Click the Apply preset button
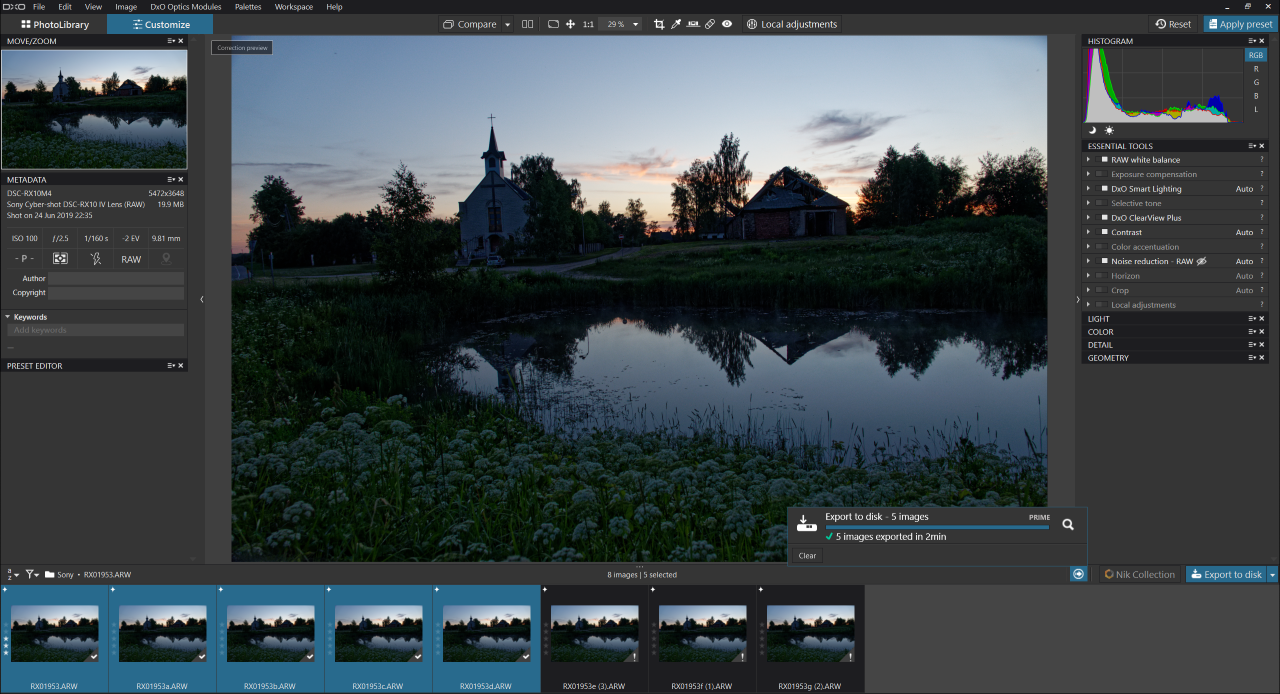 pyautogui.click(x=1240, y=24)
